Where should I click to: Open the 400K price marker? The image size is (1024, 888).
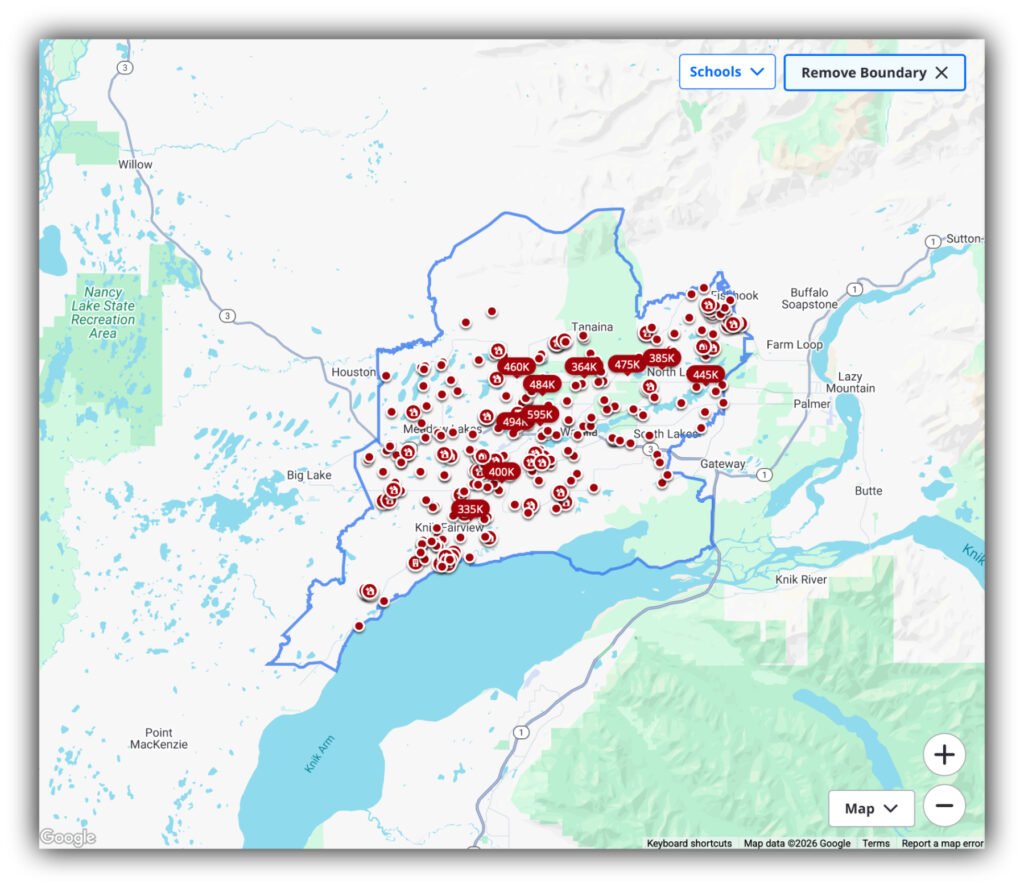coord(501,472)
